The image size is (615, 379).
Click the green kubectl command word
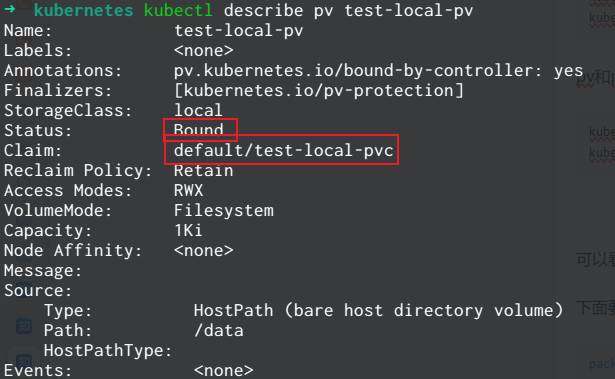tap(178, 11)
